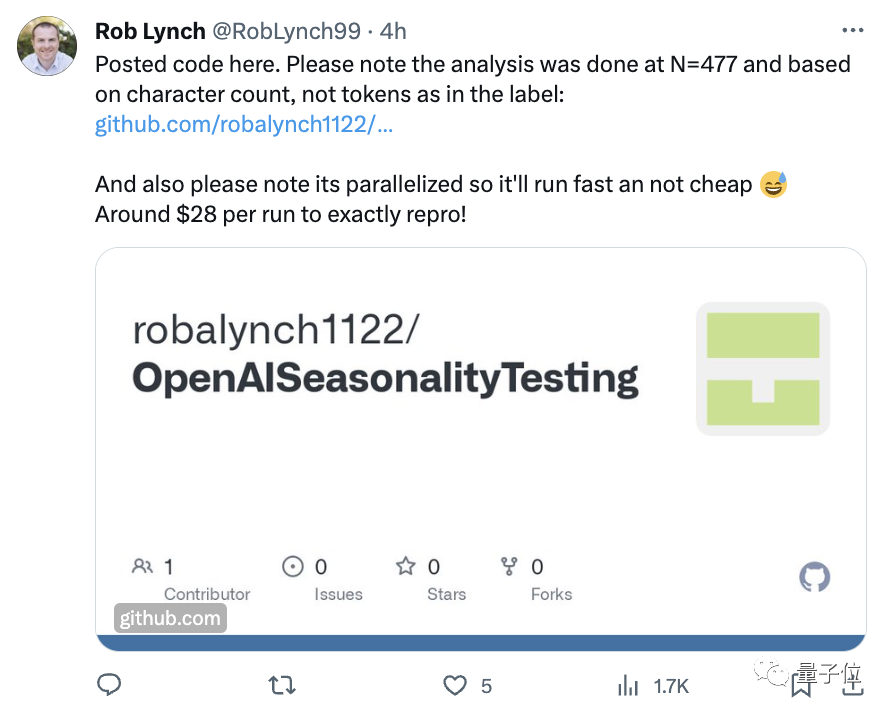This screenshot has width=890, height=712.
Task: Bookmark this tweet
Action: click(801, 685)
